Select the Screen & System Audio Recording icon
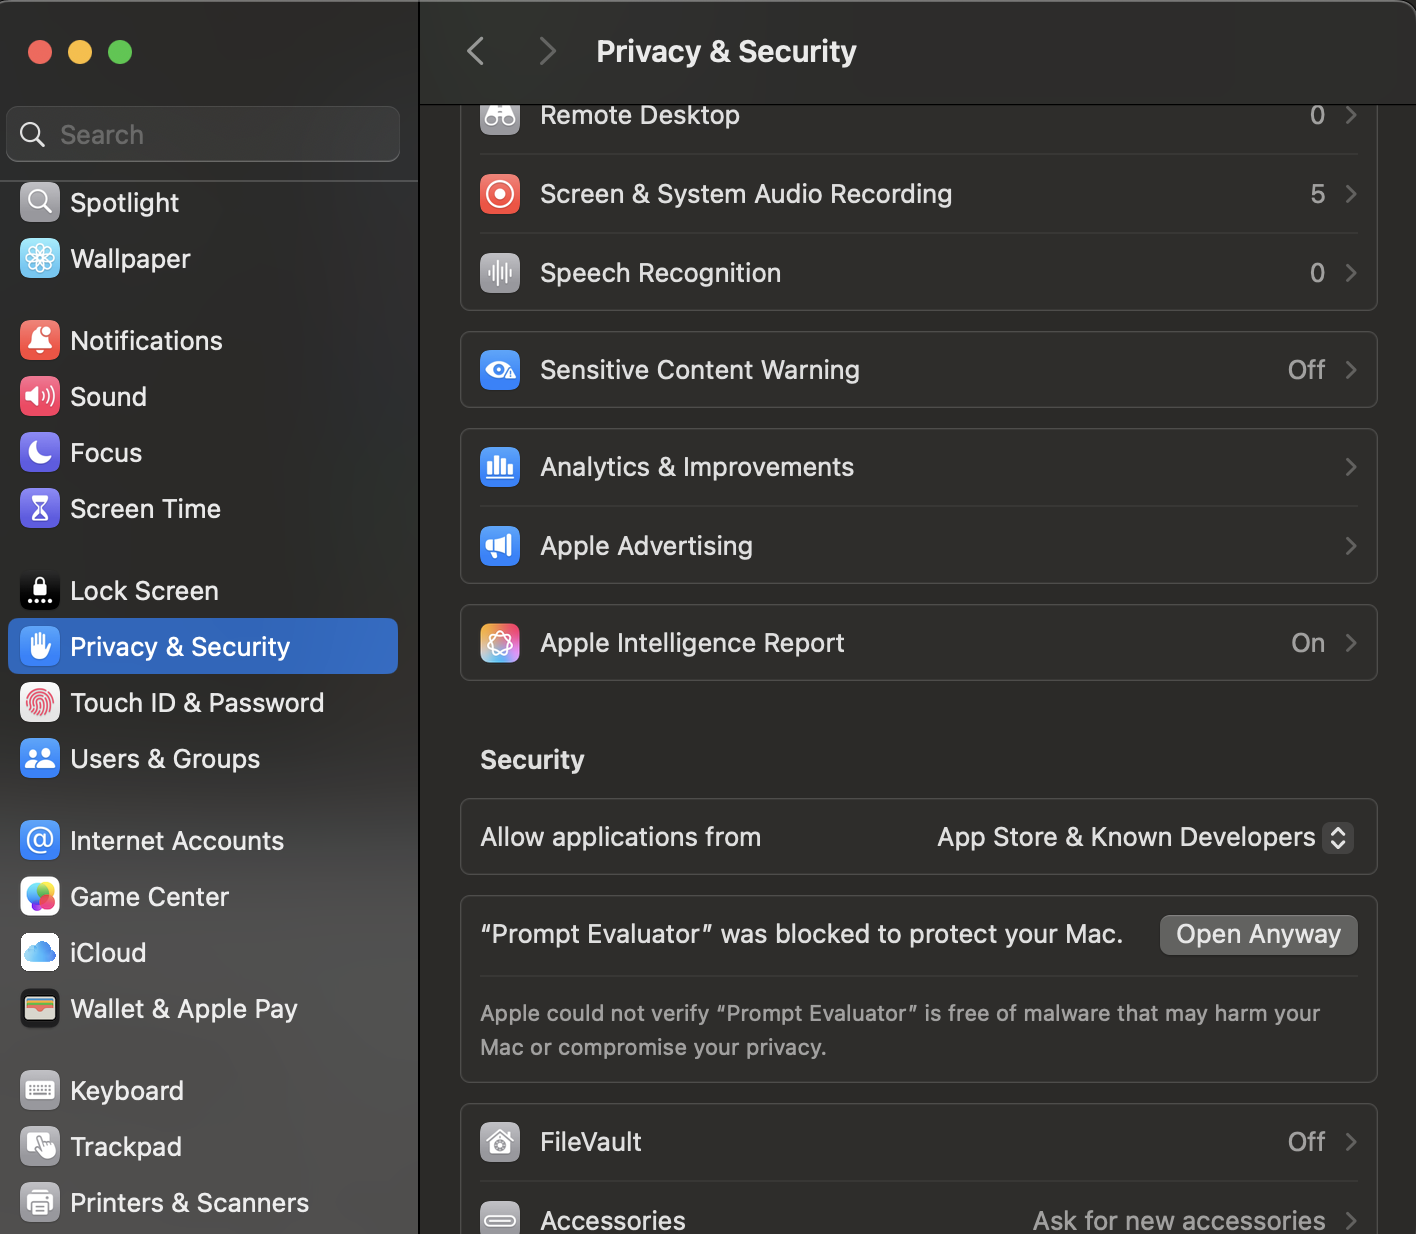Image resolution: width=1416 pixels, height=1234 pixels. pos(500,194)
